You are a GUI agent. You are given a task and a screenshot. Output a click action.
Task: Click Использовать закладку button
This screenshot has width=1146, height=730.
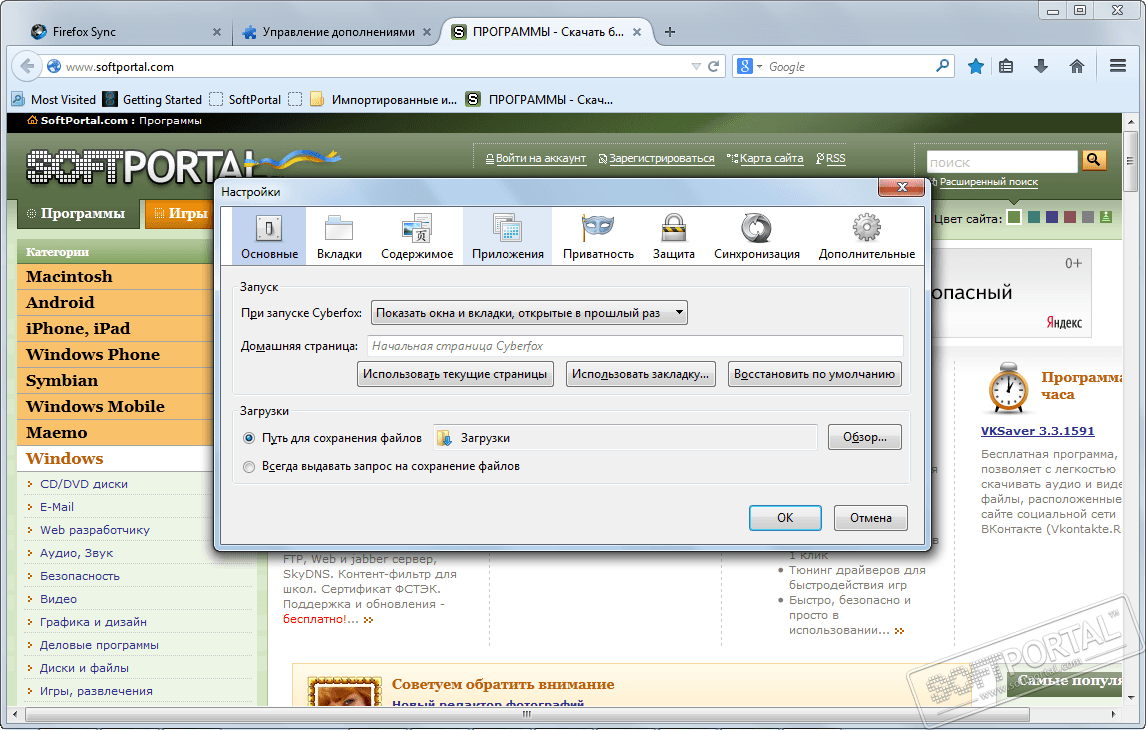click(x=640, y=374)
